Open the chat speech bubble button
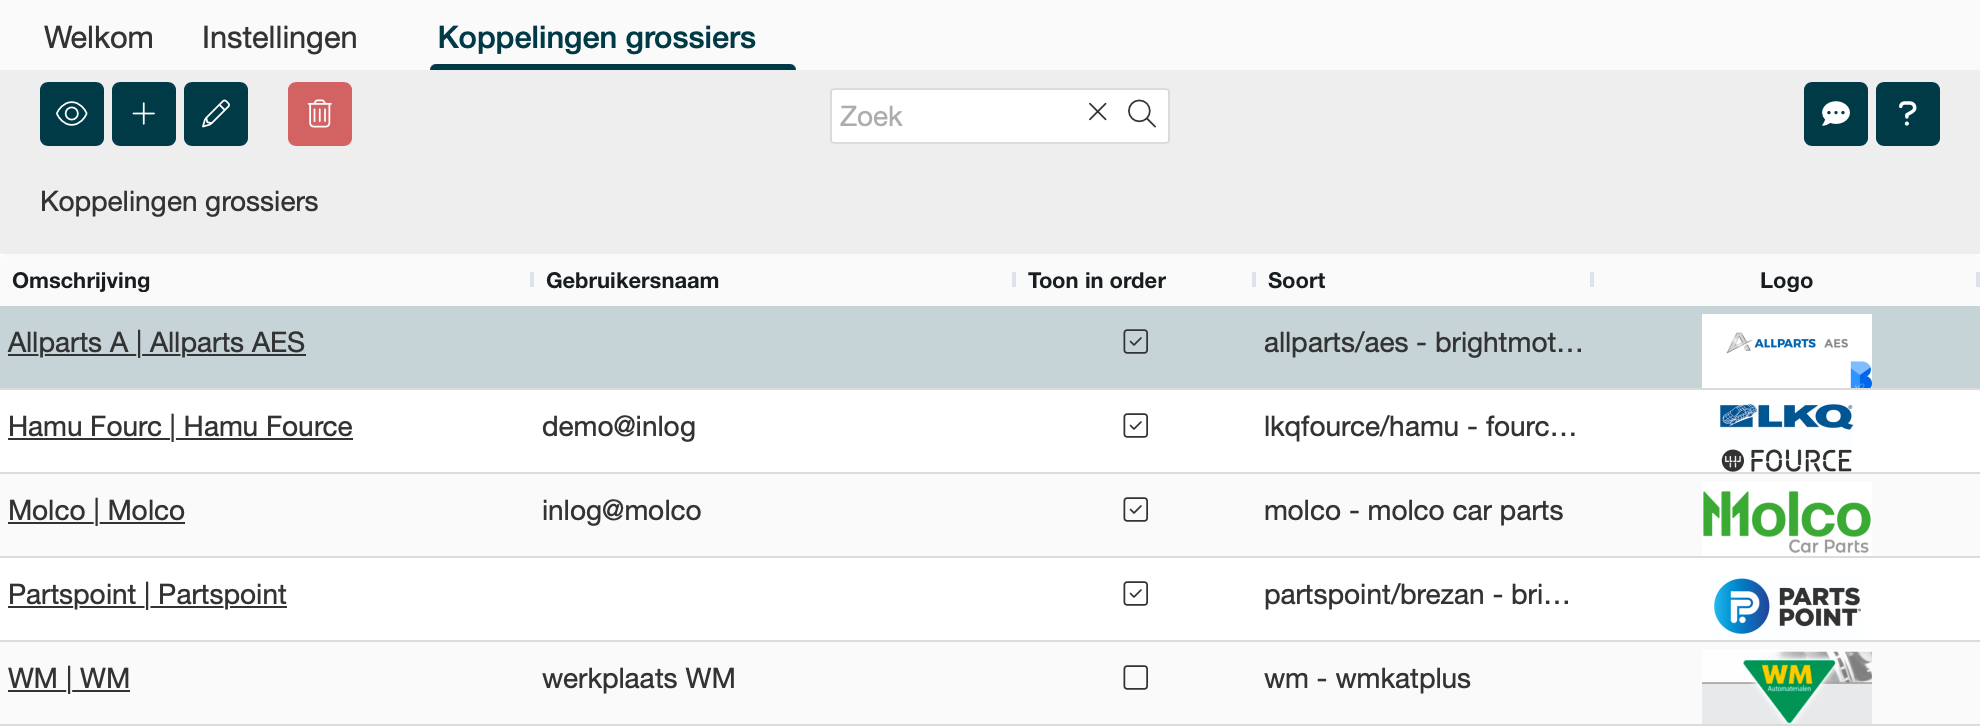1980x726 pixels. click(x=1835, y=114)
